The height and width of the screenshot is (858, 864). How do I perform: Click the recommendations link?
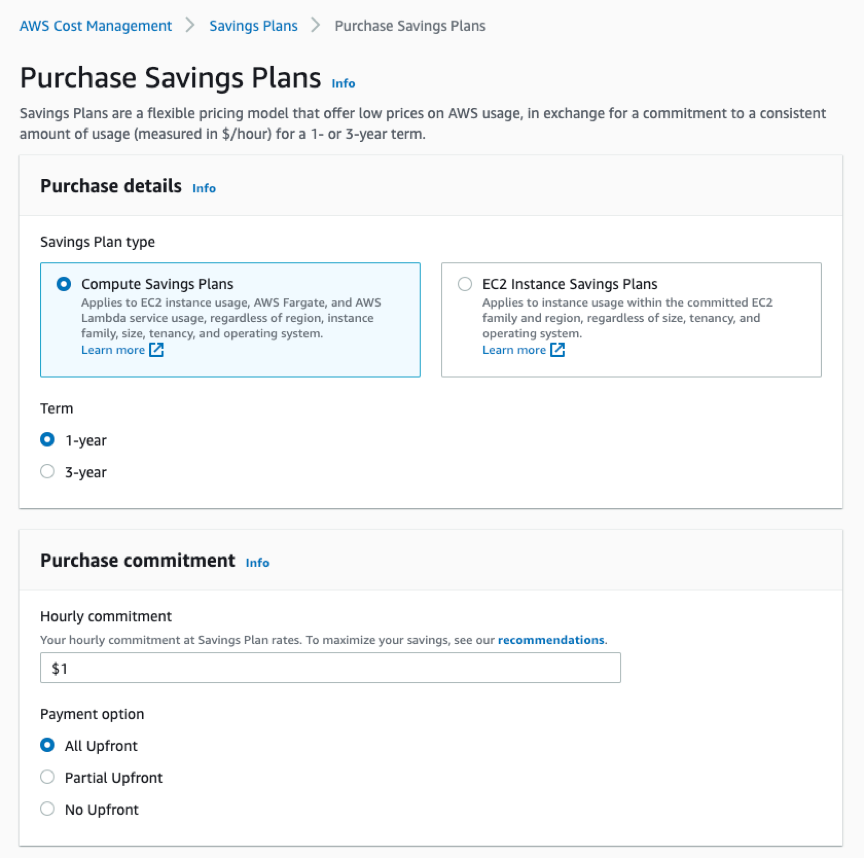(x=551, y=640)
